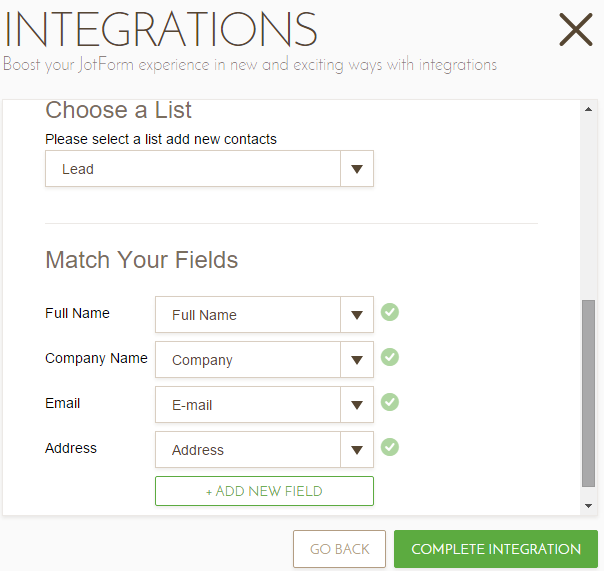Expand the E-mail field dropdown arrow
Screen dimensions: 604x571
357,405
